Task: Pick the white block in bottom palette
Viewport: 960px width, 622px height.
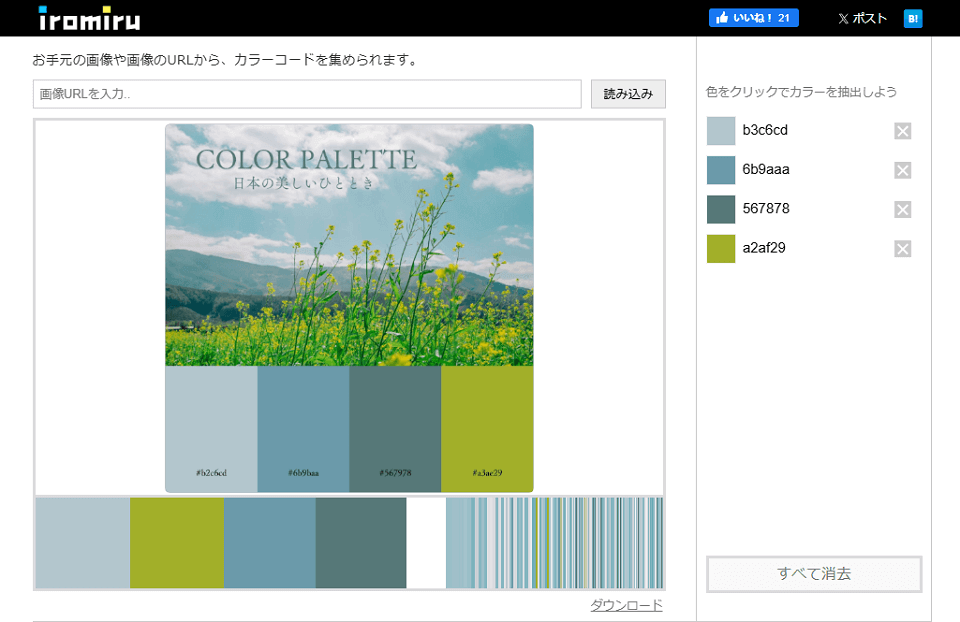Action: click(426, 543)
